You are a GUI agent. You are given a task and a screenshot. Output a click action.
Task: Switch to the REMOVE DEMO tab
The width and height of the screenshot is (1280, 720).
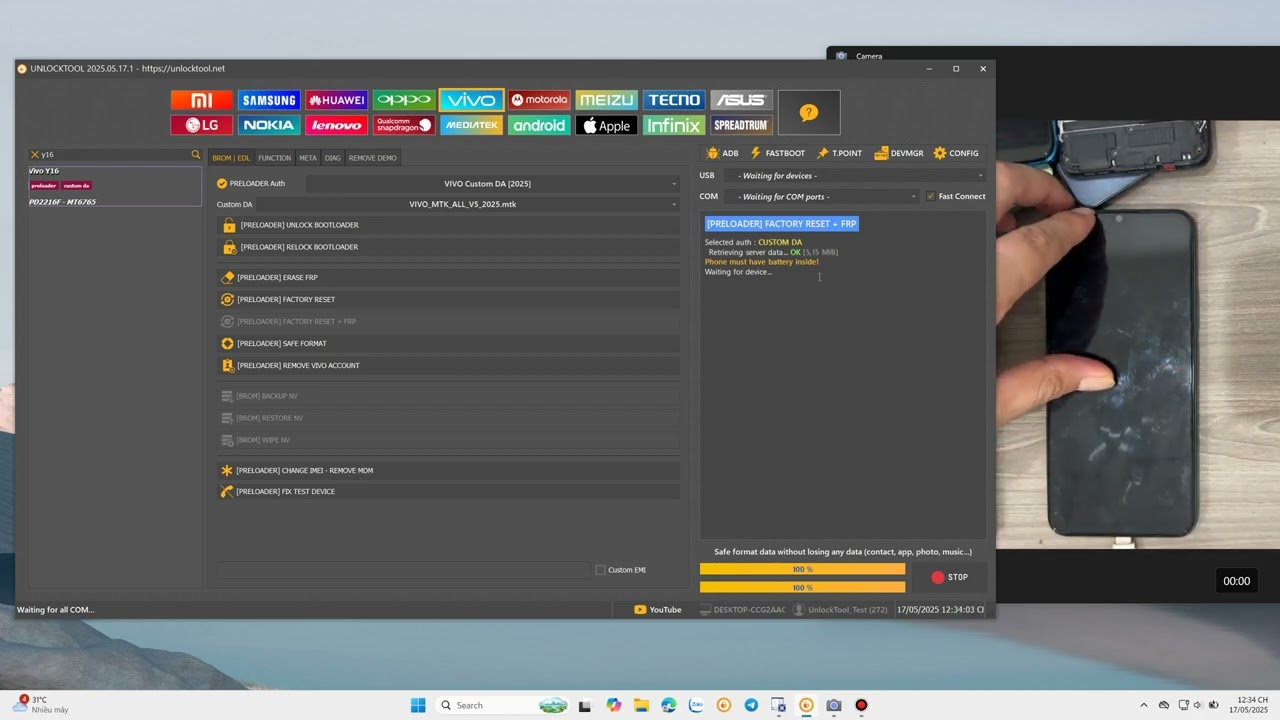[372, 158]
